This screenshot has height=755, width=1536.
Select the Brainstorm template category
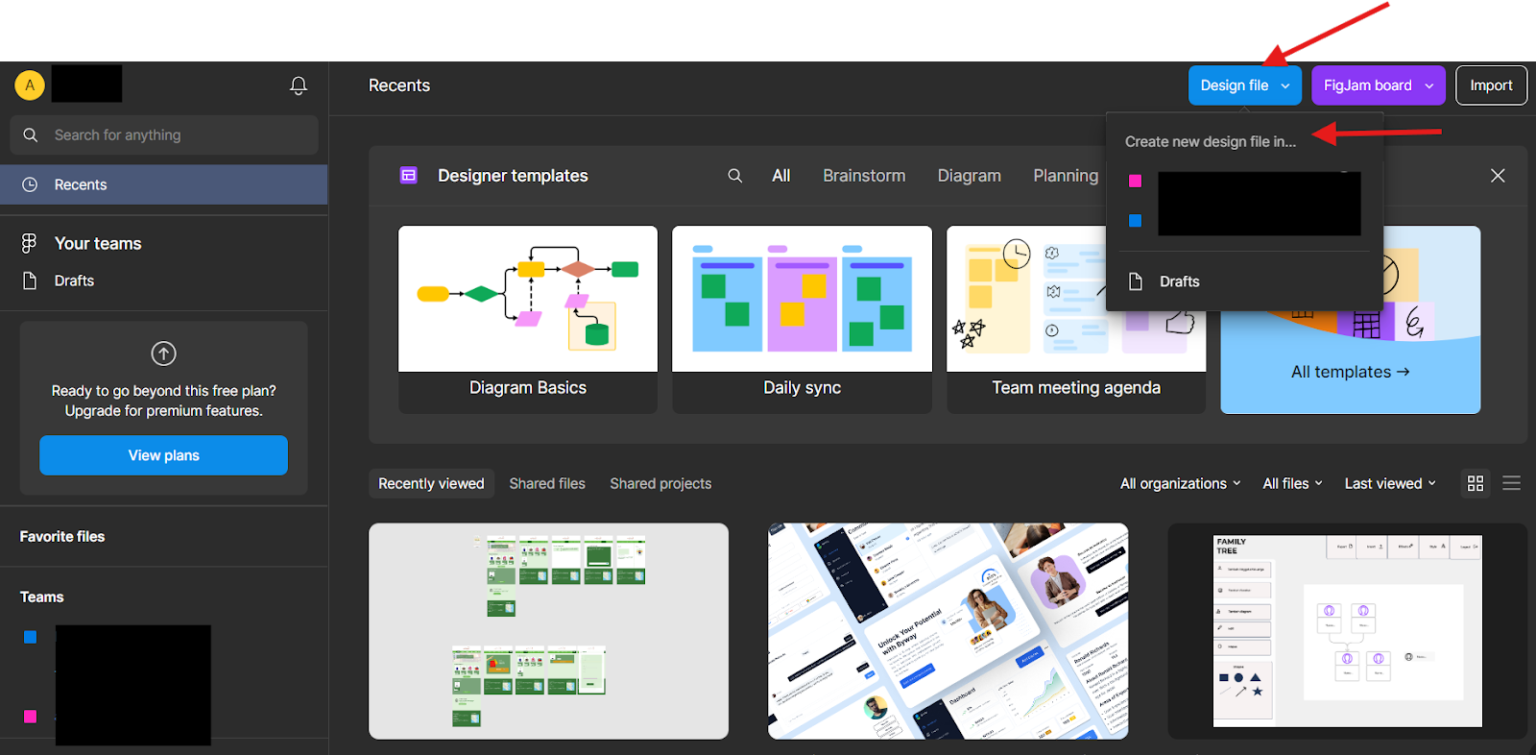(864, 175)
